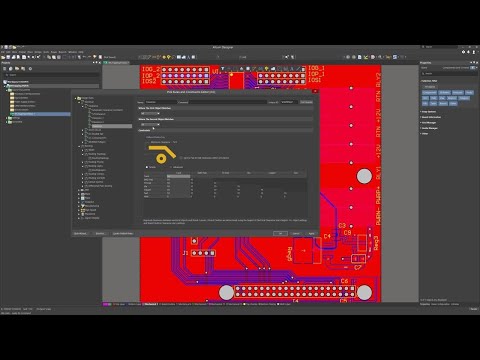Click the Design Rules root folder icon in the rules tree
The width and height of the screenshot is (480, 360).
tap(79, 98)
